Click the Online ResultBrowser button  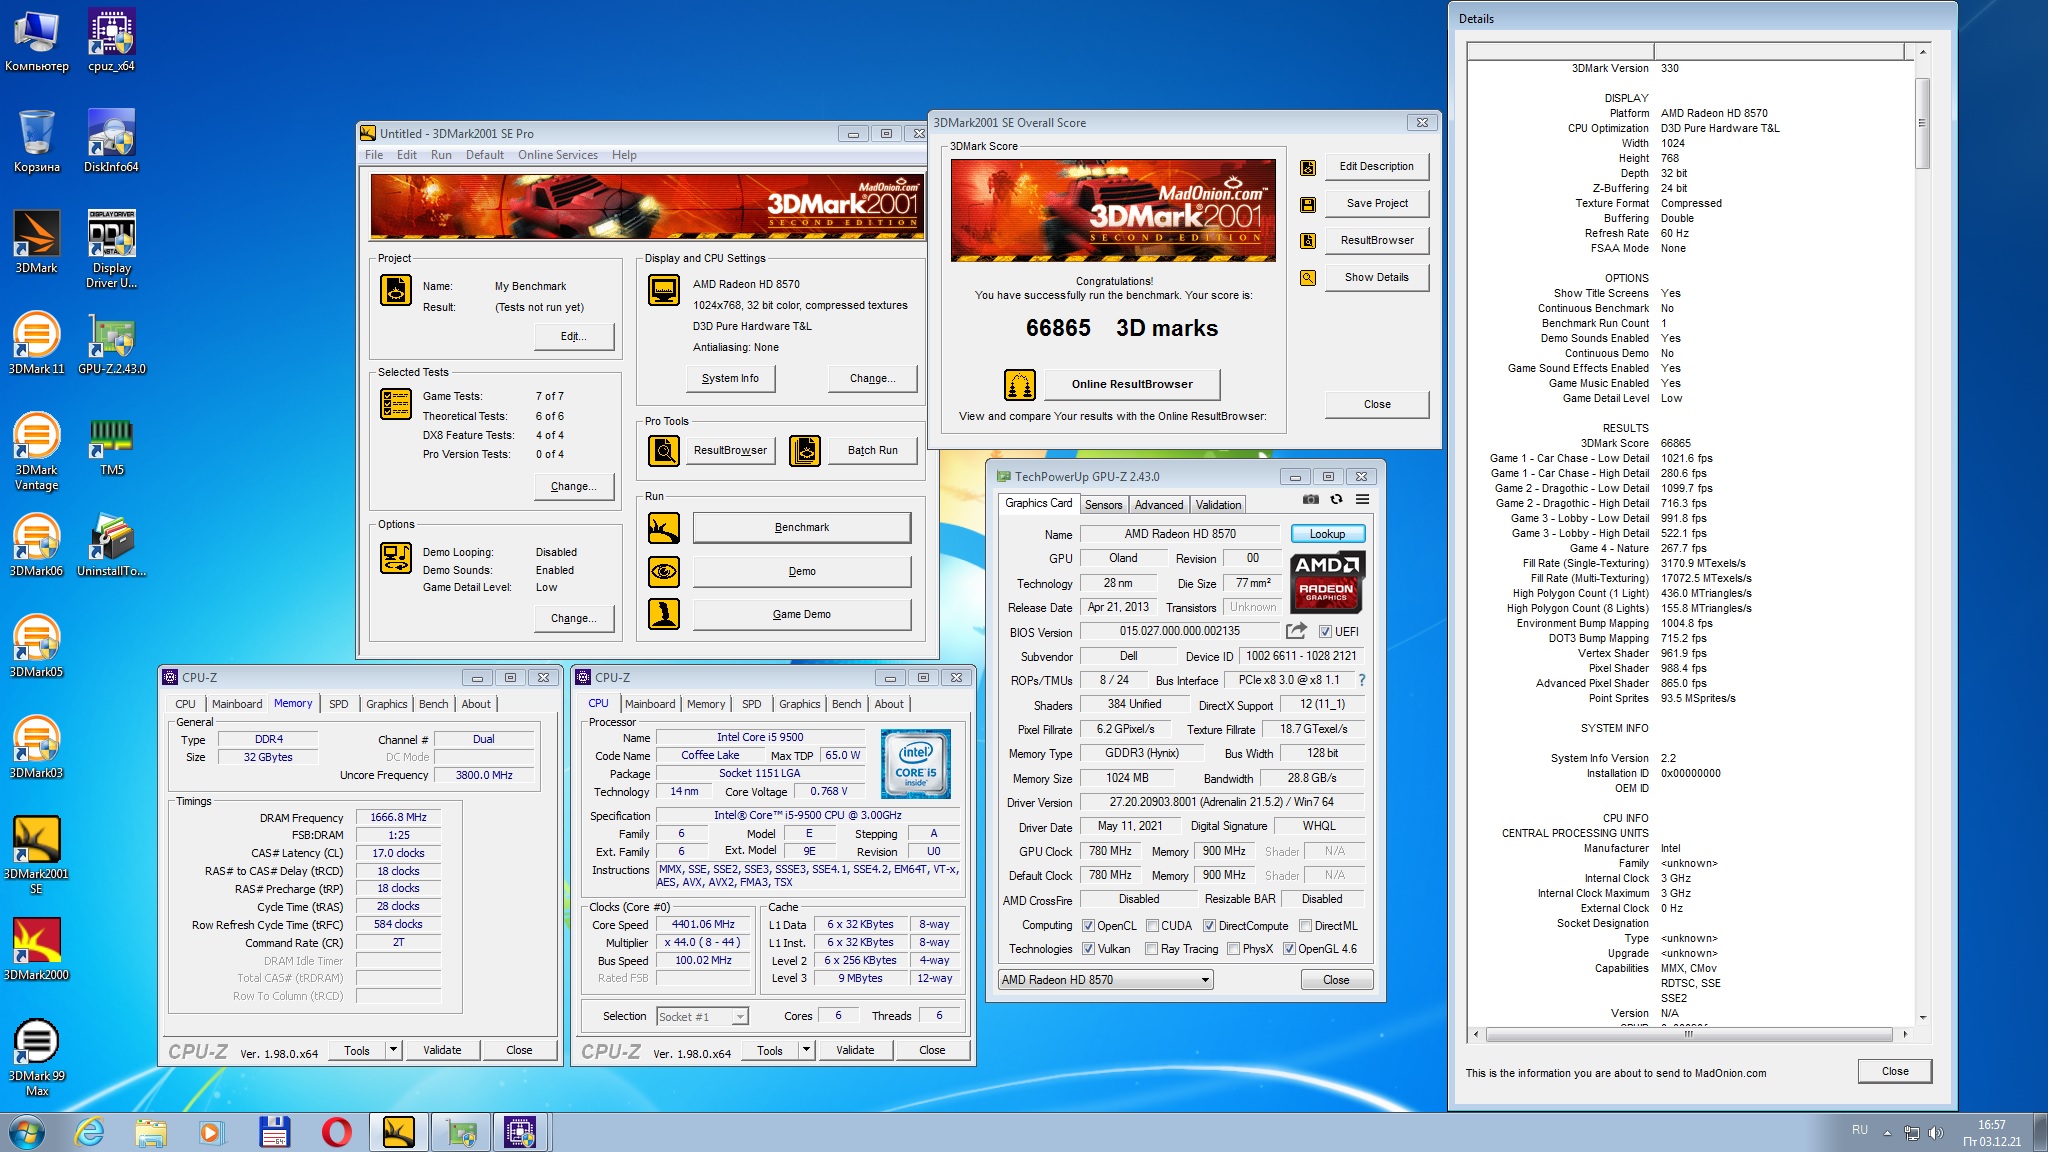1132,384
